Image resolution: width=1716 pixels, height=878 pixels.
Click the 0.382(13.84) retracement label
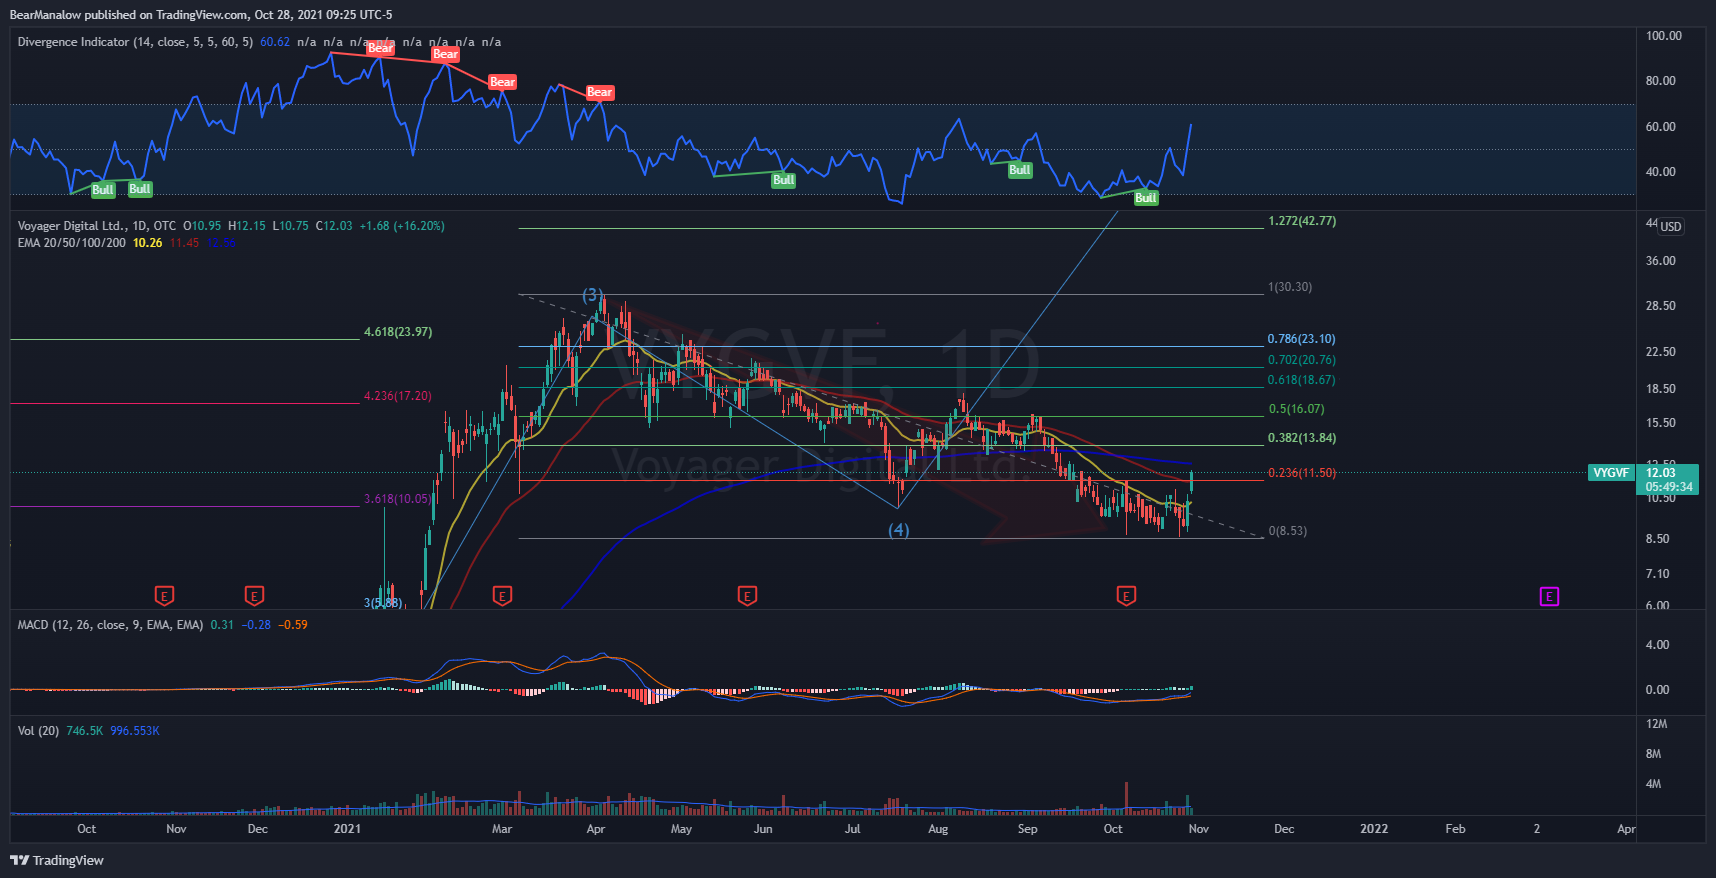[x=1302, y=438]
